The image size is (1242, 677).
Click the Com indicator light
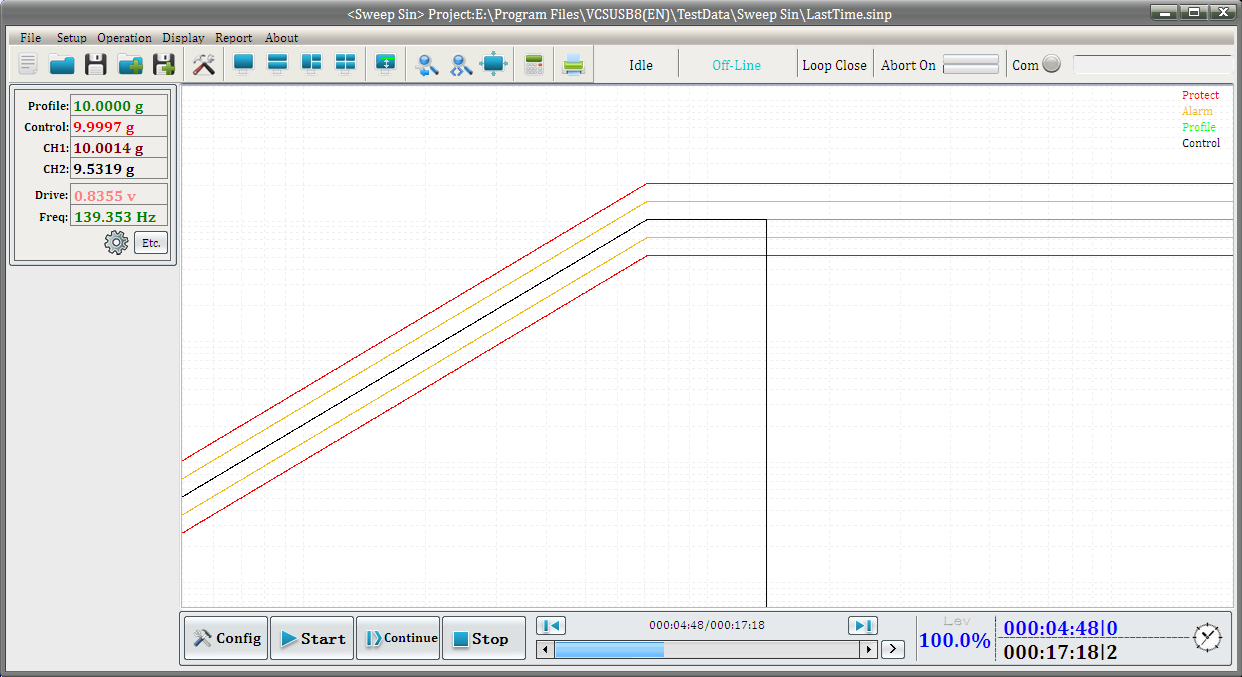point(1051,64)
